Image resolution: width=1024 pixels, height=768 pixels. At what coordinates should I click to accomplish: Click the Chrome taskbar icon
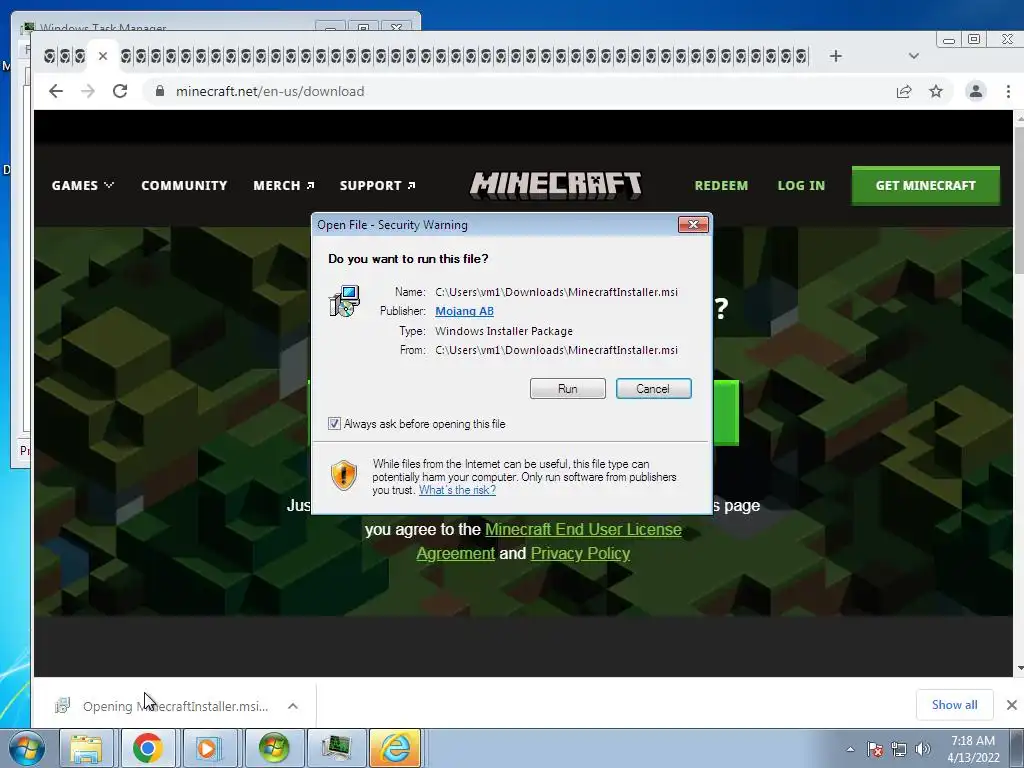[x=148, y=748]
